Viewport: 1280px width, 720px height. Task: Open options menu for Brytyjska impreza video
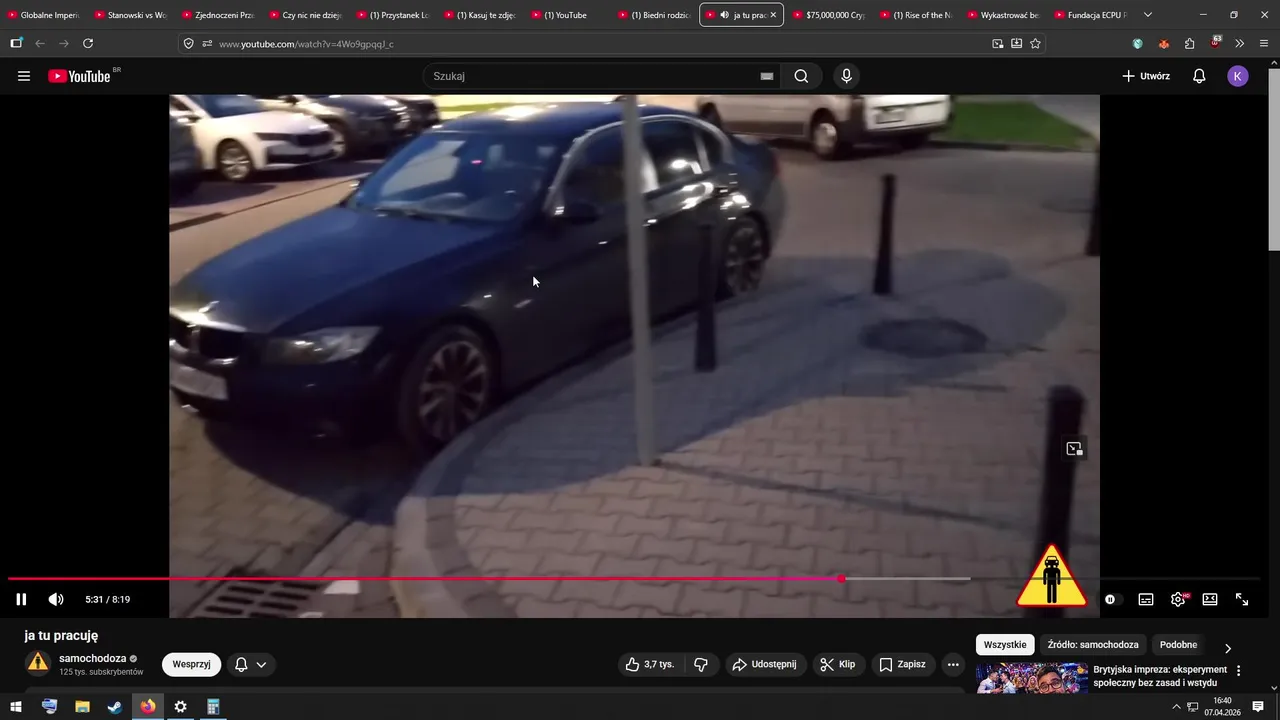click(x=1238, y=671)
